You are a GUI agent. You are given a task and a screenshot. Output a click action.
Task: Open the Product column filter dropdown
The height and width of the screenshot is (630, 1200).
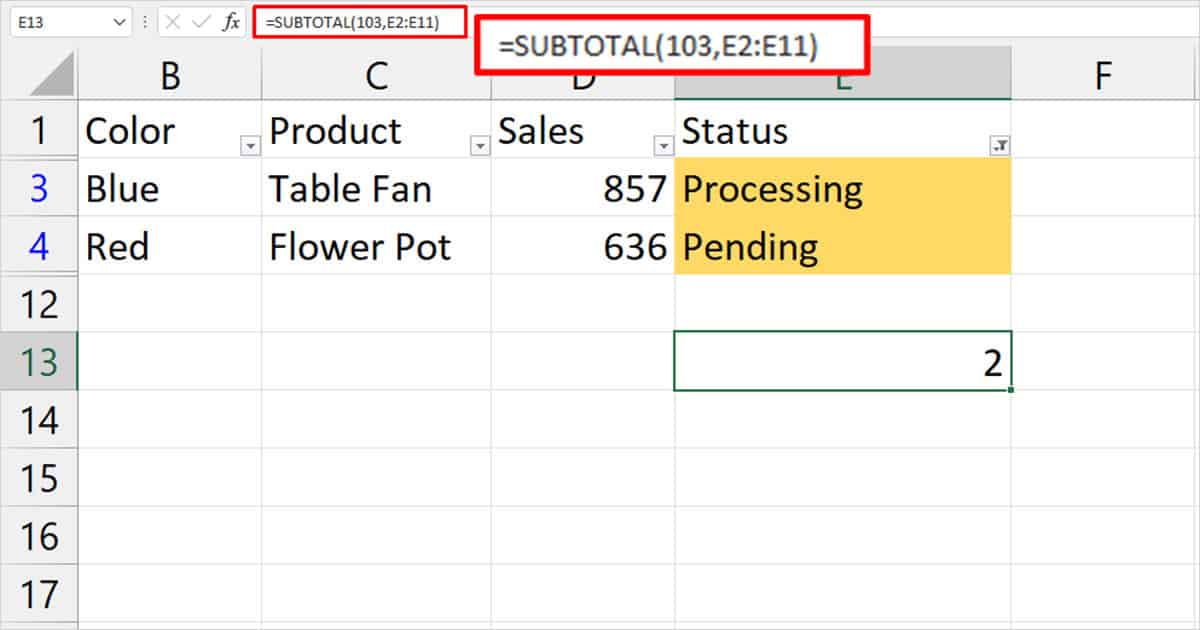click(480, 146)
